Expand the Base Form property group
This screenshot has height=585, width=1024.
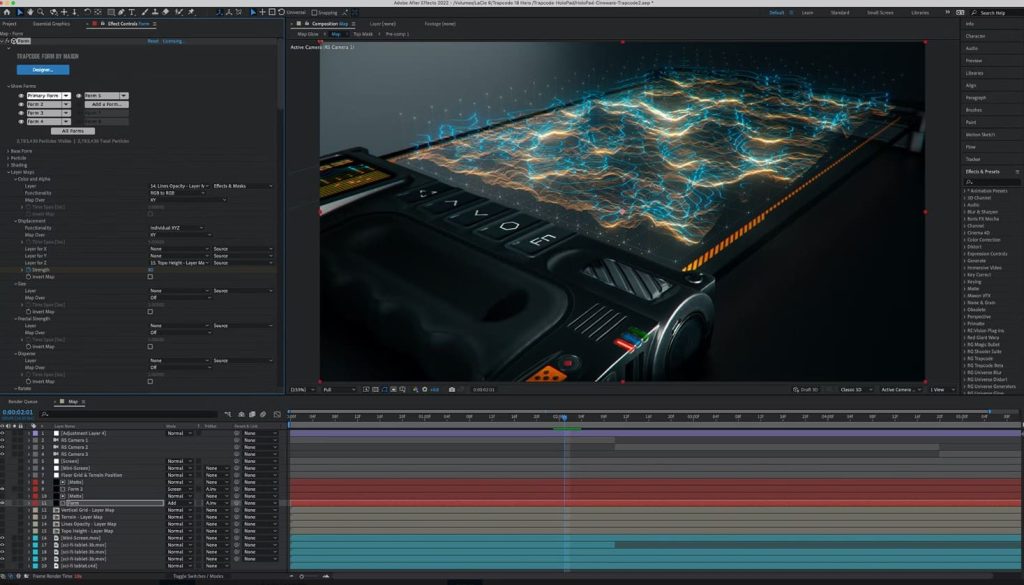click(8, 150)
